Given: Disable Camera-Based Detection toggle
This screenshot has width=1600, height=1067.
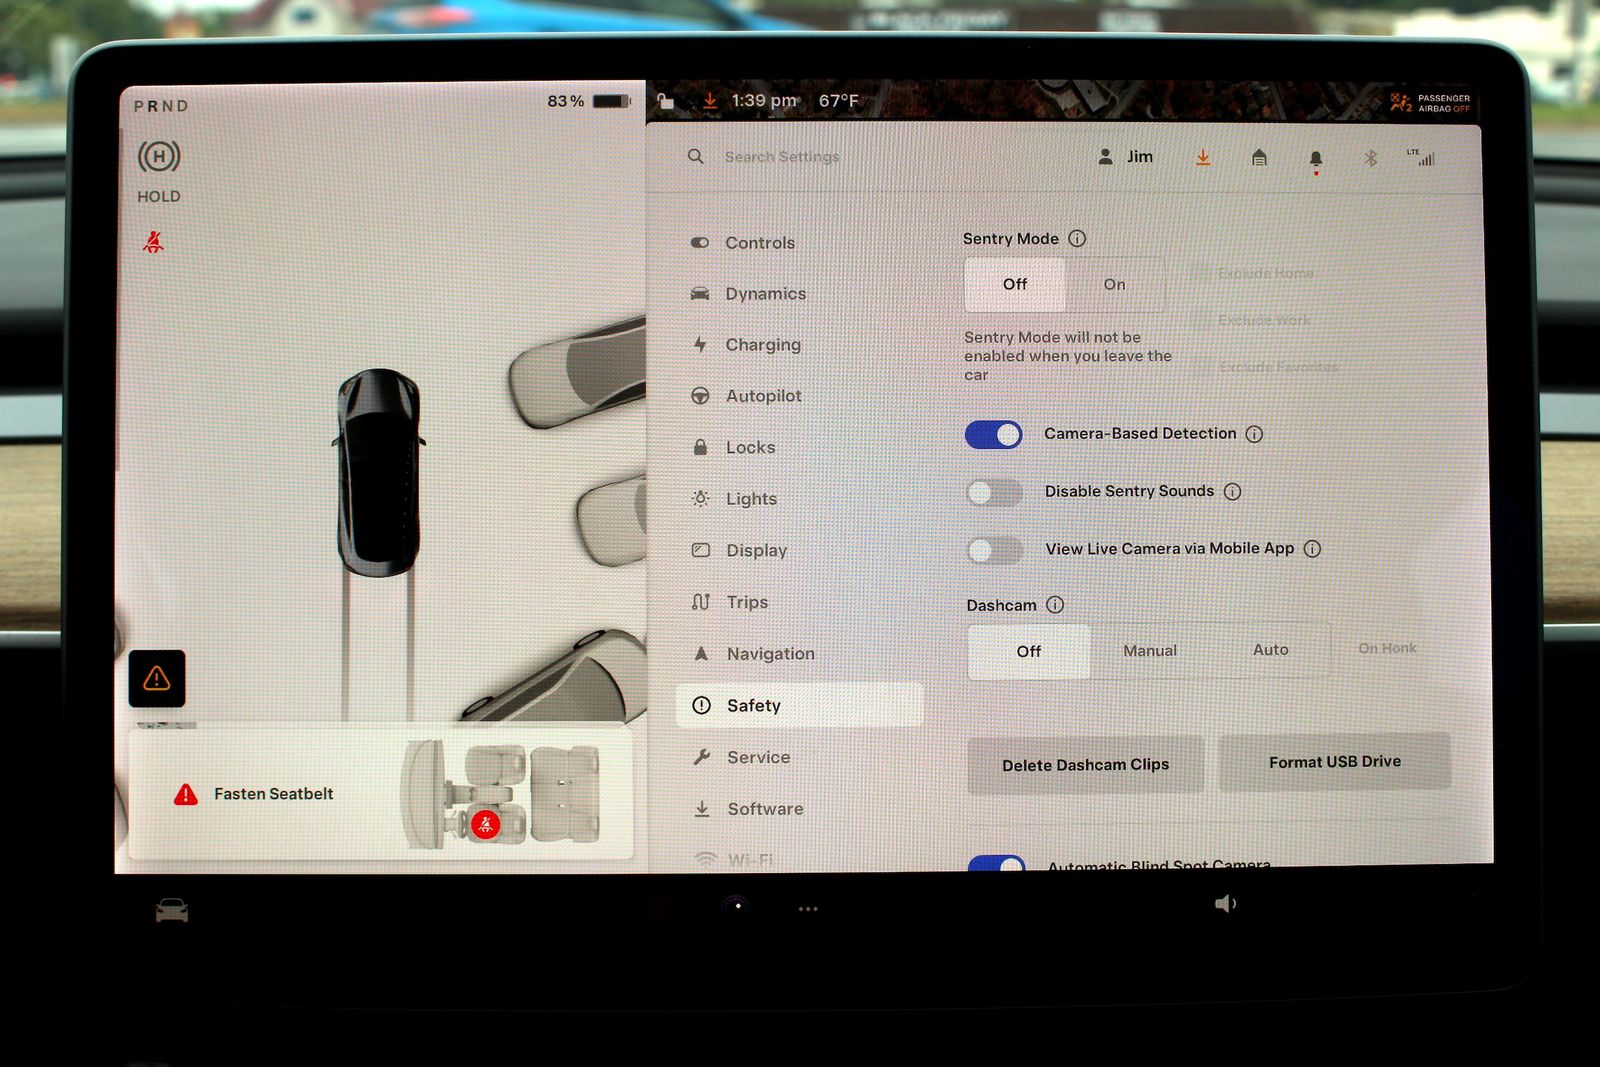Looking at the screenshot, I should click(993, 434).
